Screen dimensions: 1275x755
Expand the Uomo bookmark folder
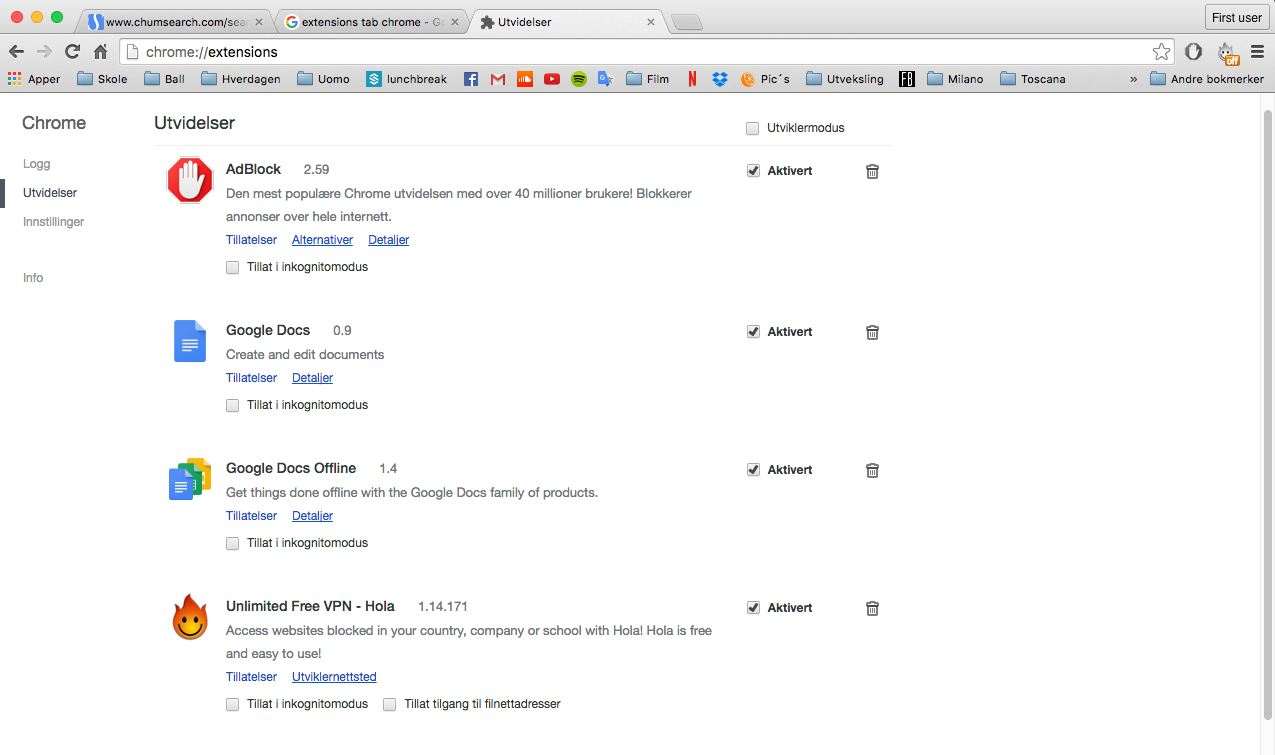(x=324, y=79)
